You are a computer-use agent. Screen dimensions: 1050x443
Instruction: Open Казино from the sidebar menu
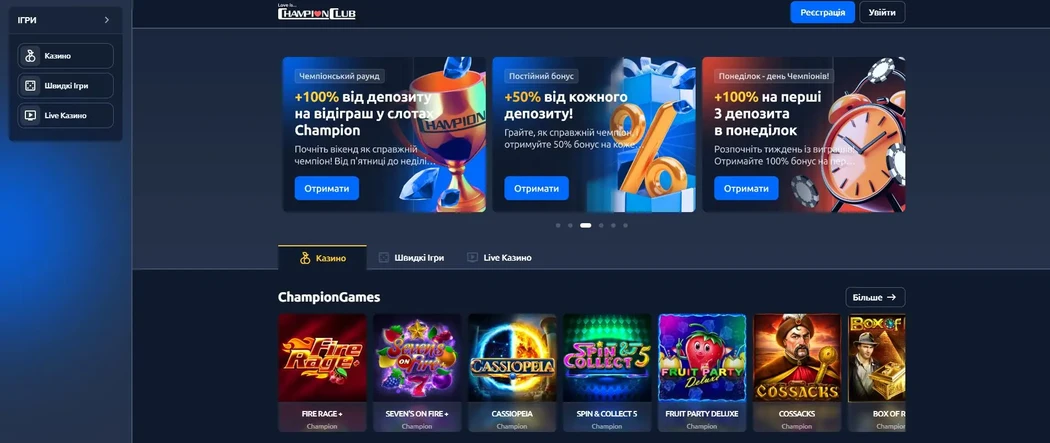(x=66, y=56)
